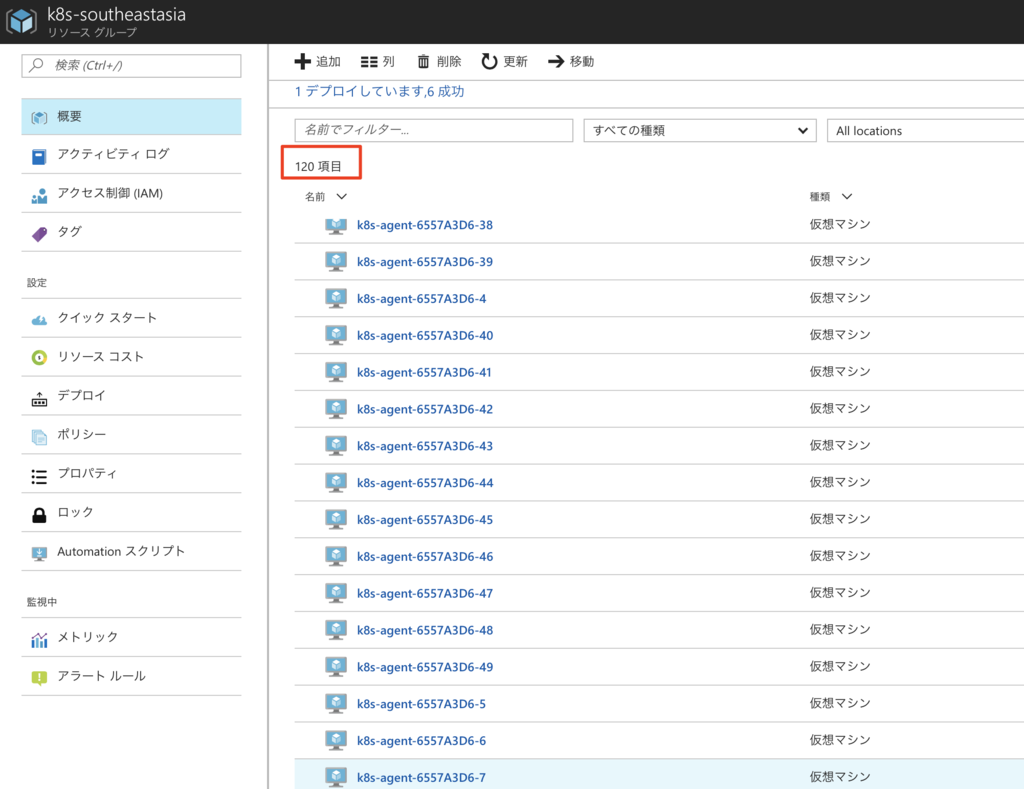Open k8s-agent-6557A3D6-42 link

click(424, 410)
